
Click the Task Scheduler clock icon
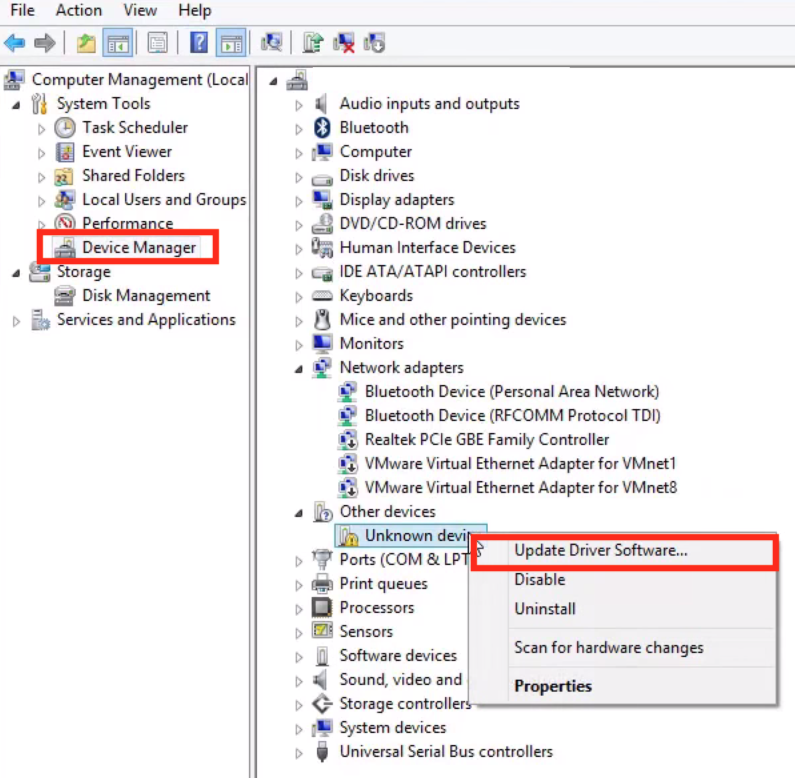pos(65,128)
